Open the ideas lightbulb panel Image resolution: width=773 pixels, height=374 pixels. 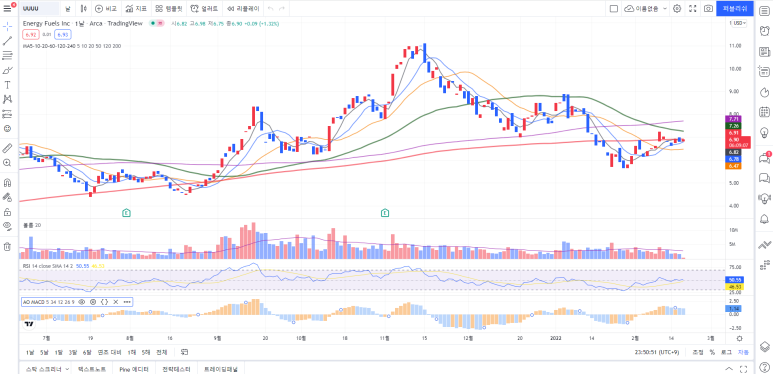[x=765, y=133]
